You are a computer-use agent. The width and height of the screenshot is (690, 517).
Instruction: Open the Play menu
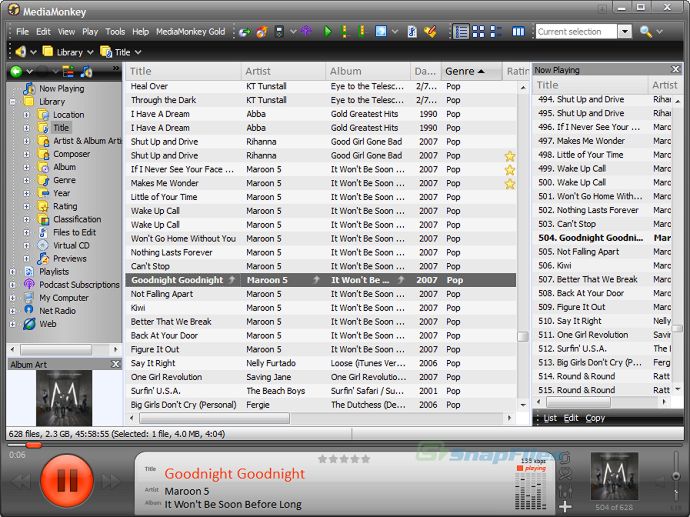[90, 32]
